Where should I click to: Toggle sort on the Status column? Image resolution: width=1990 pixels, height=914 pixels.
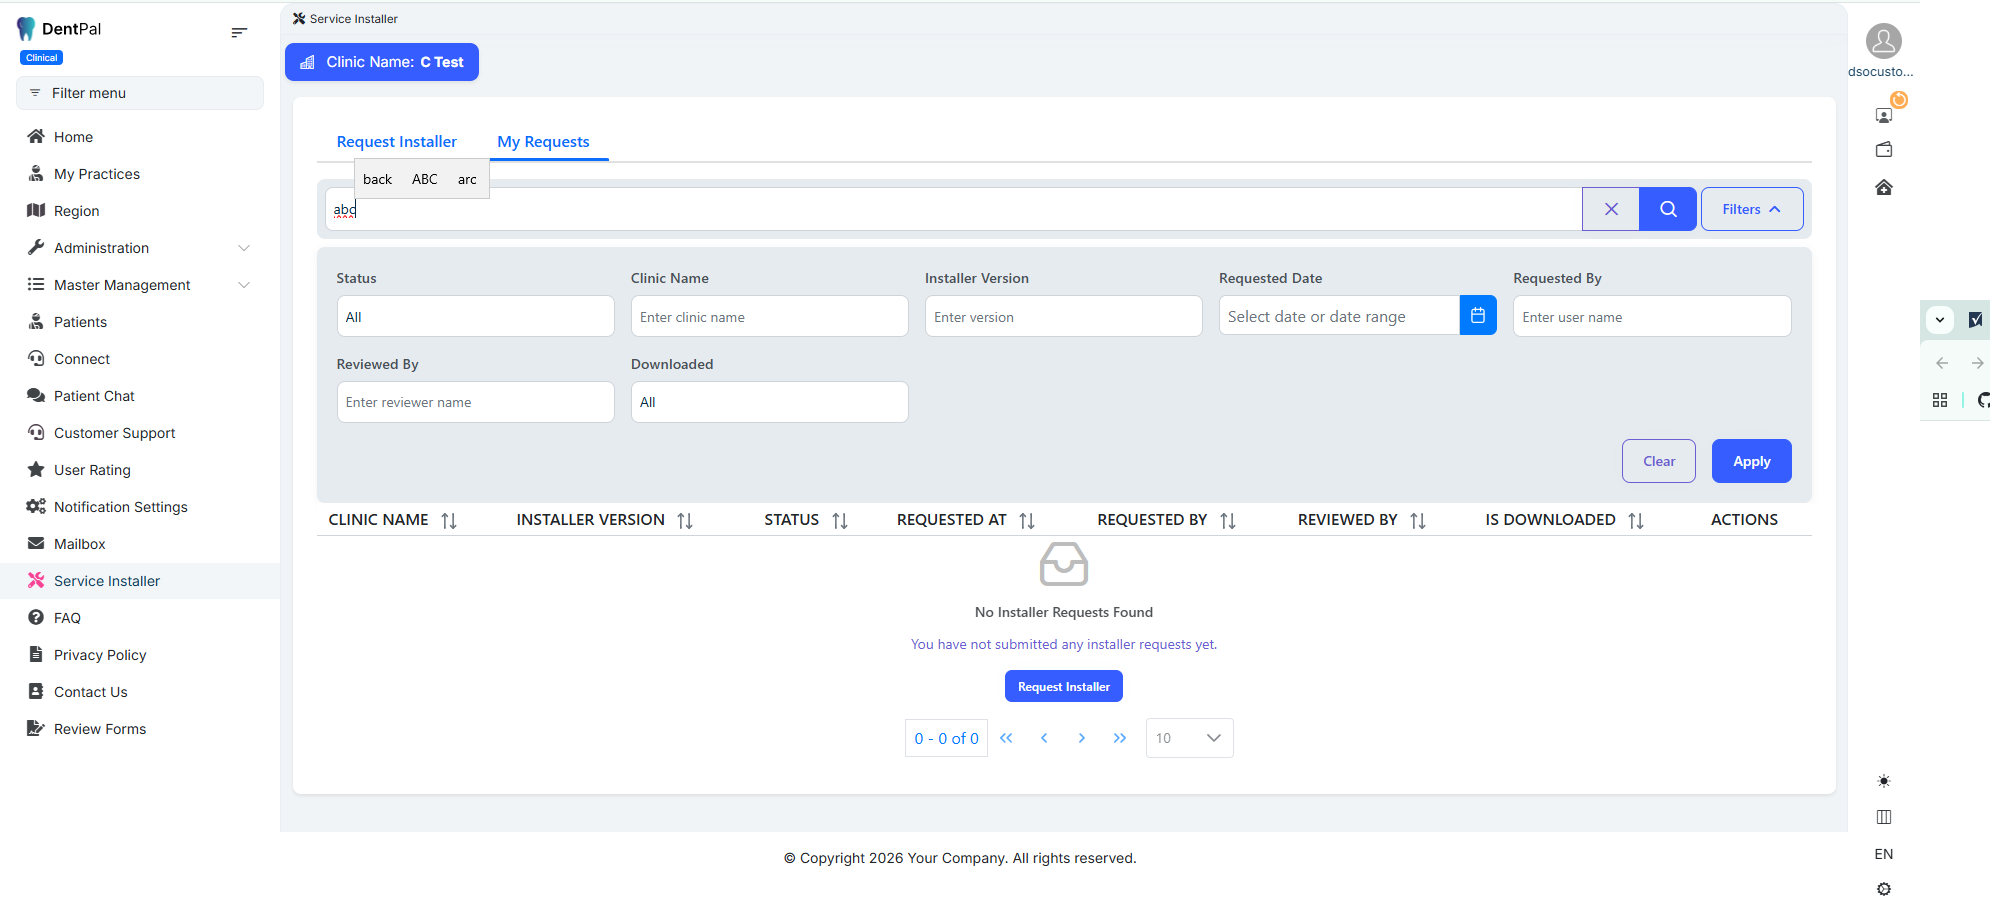click(840, 521)
